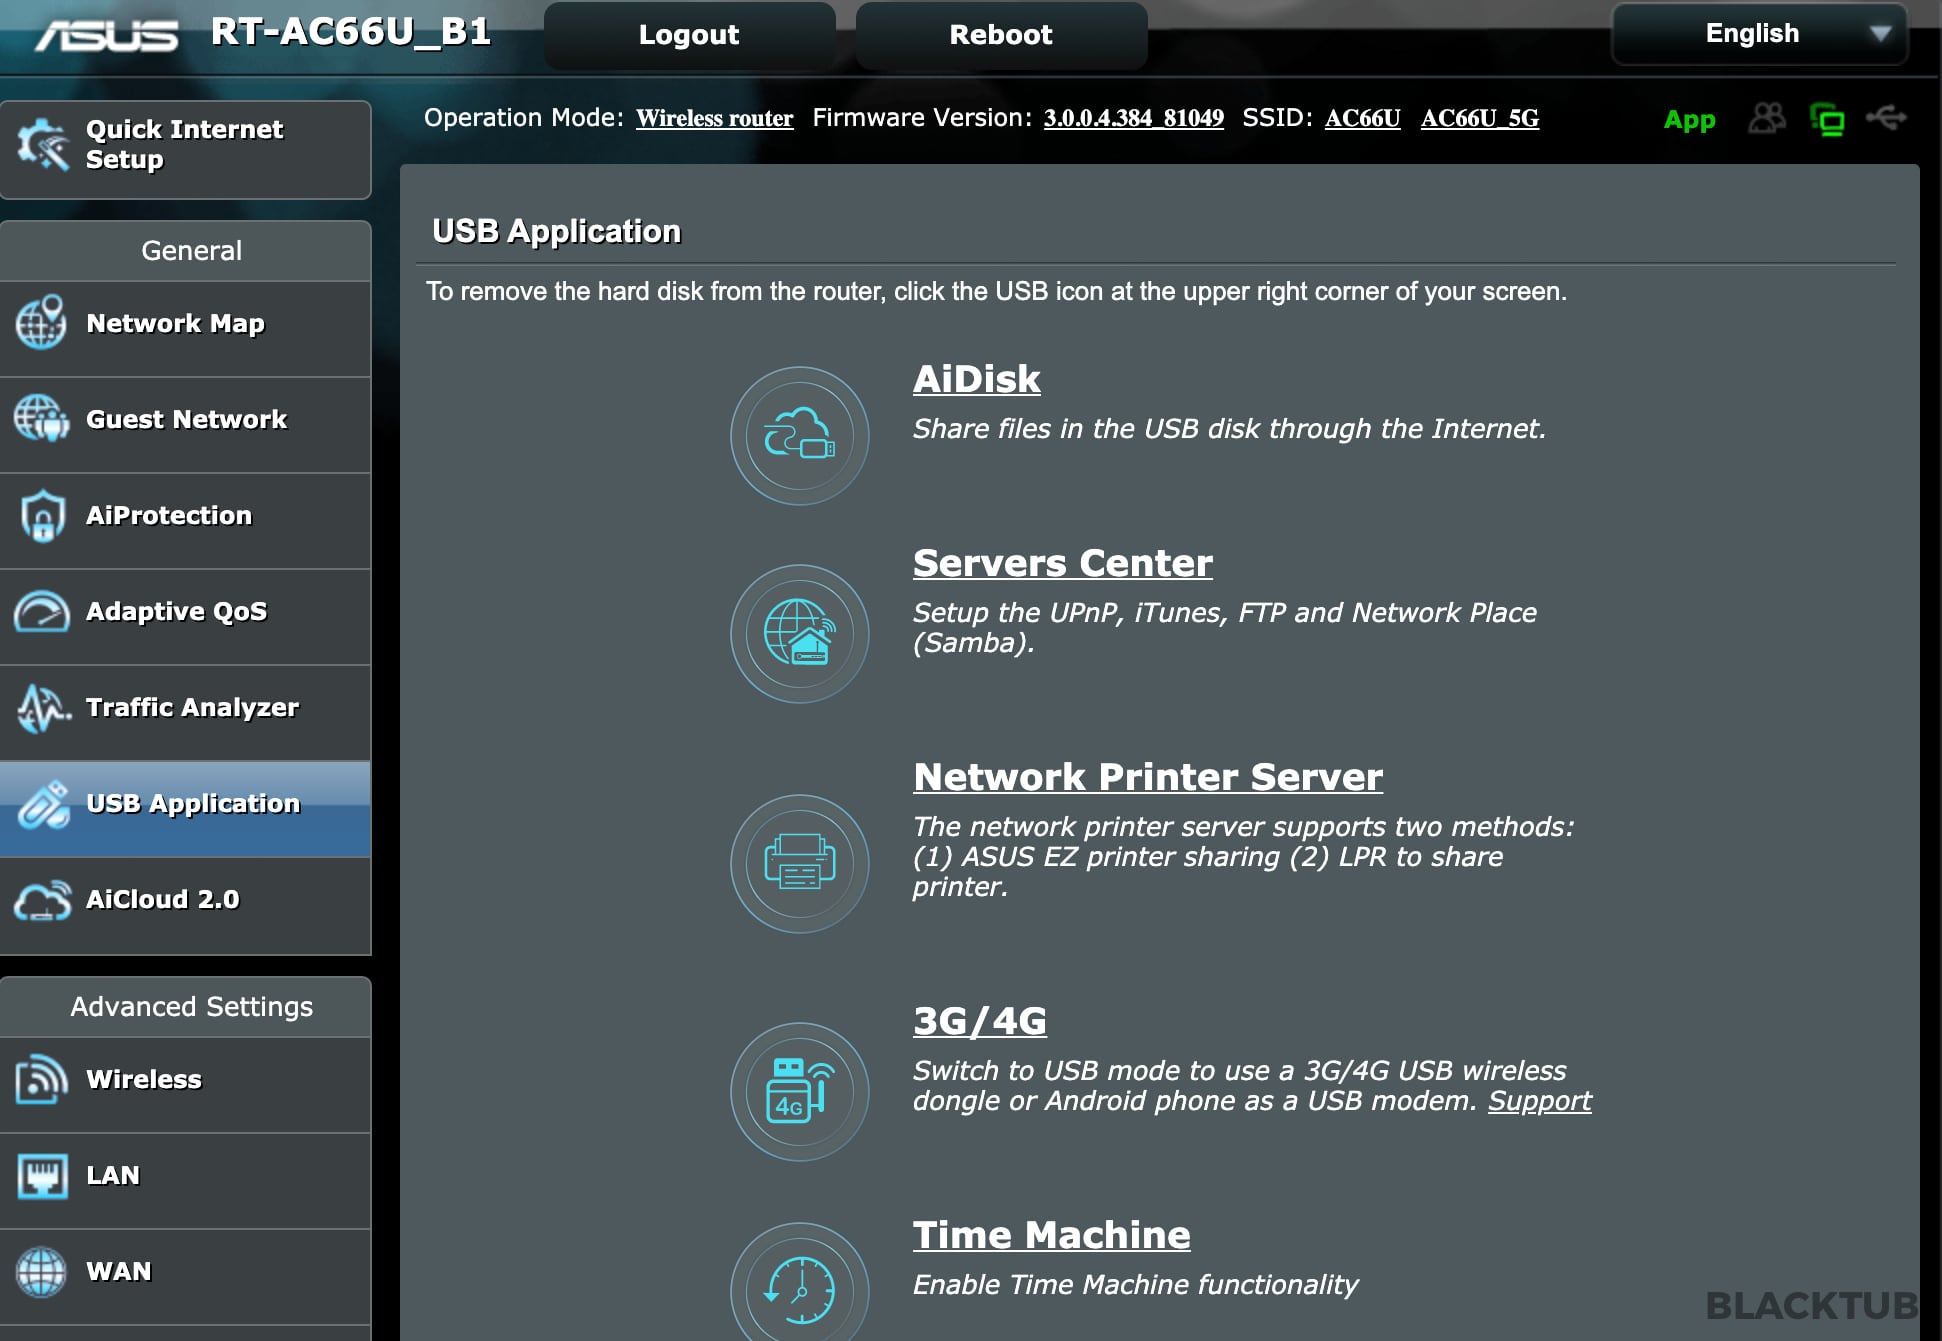The width and height of the screenshot is (1942, 1341).
Task: Click the Servers Center globe icon
Action: pyautogui.click(x=799, y=634)
